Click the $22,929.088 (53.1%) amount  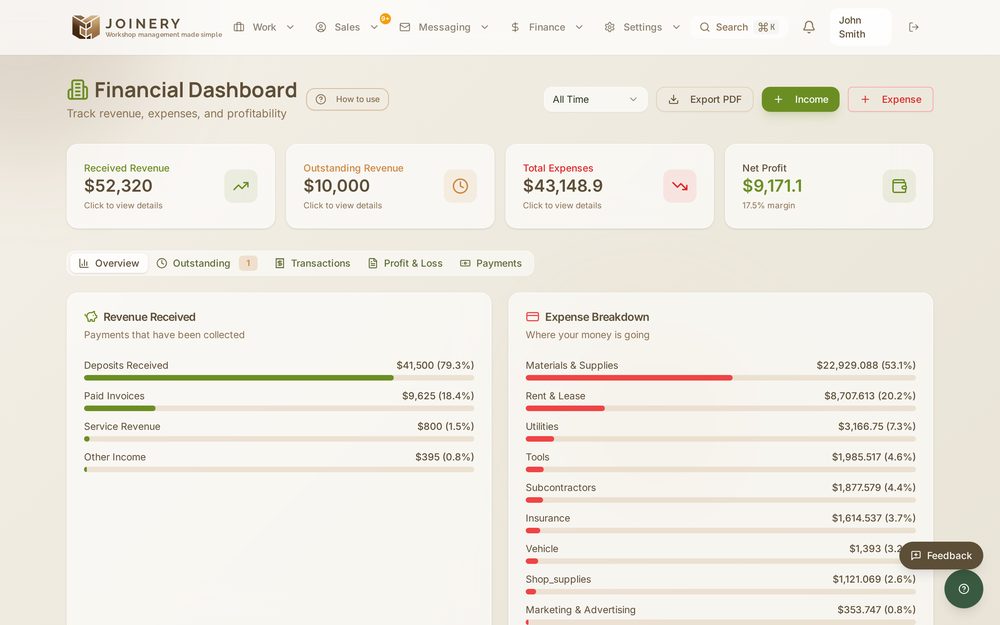866,365
